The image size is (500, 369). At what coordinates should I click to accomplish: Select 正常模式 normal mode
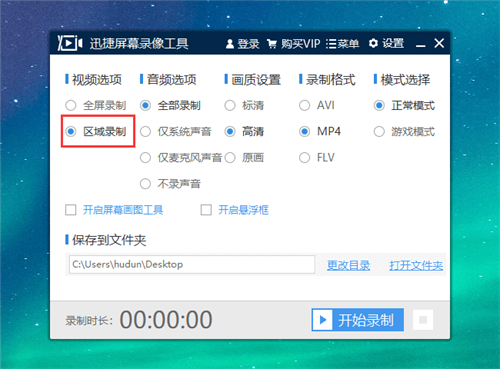pos(404,106)
